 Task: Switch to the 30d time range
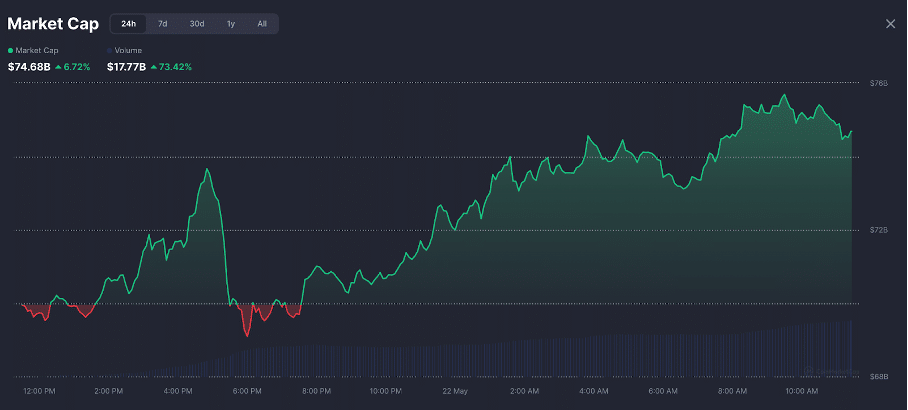tap(197, 24)
